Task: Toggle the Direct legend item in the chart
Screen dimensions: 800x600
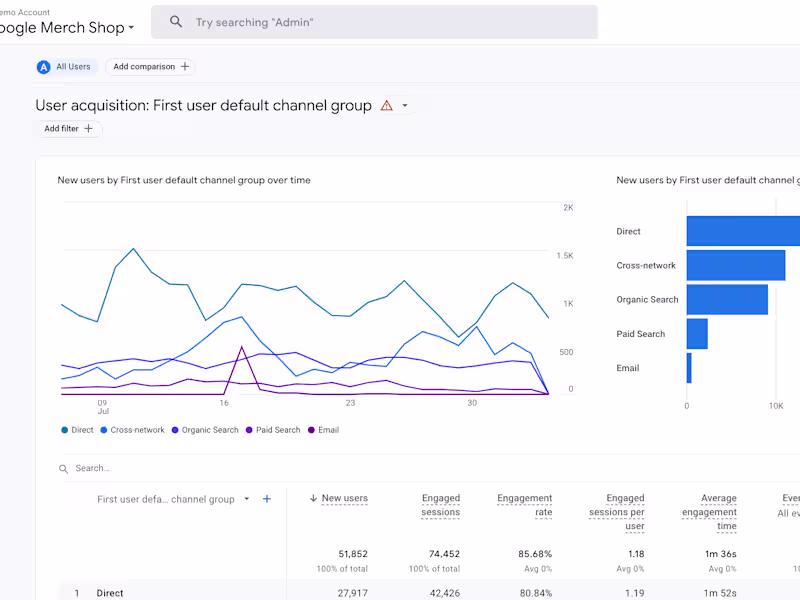Action: point(77,430)
